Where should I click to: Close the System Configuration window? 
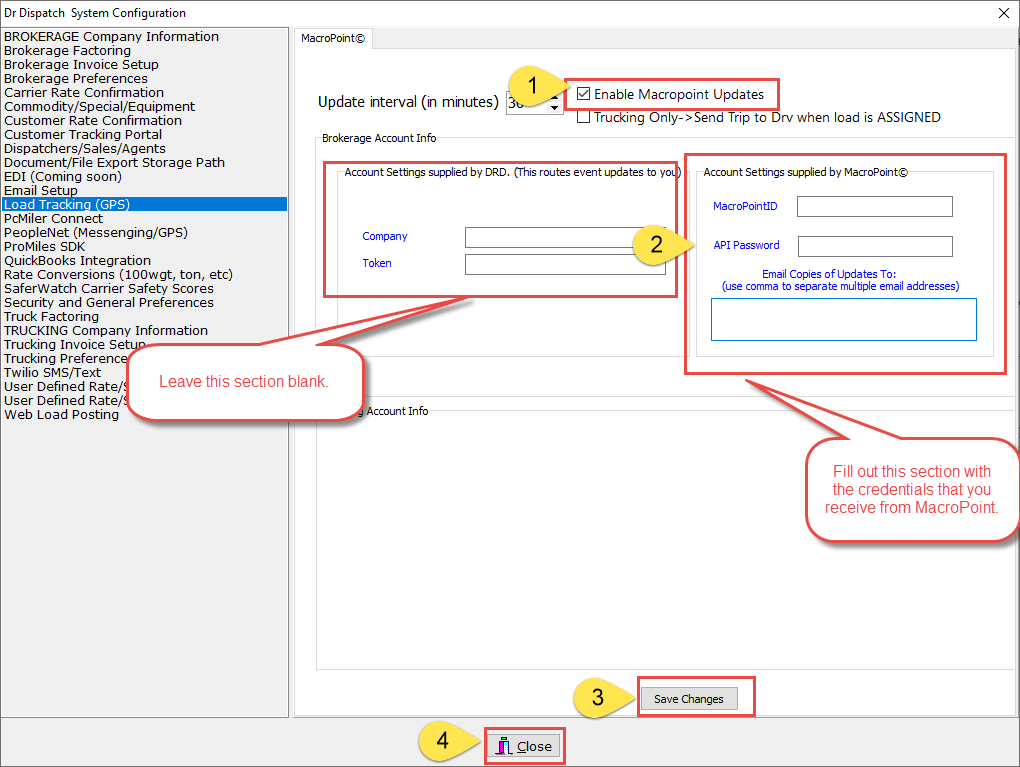tap(1004, 13)
